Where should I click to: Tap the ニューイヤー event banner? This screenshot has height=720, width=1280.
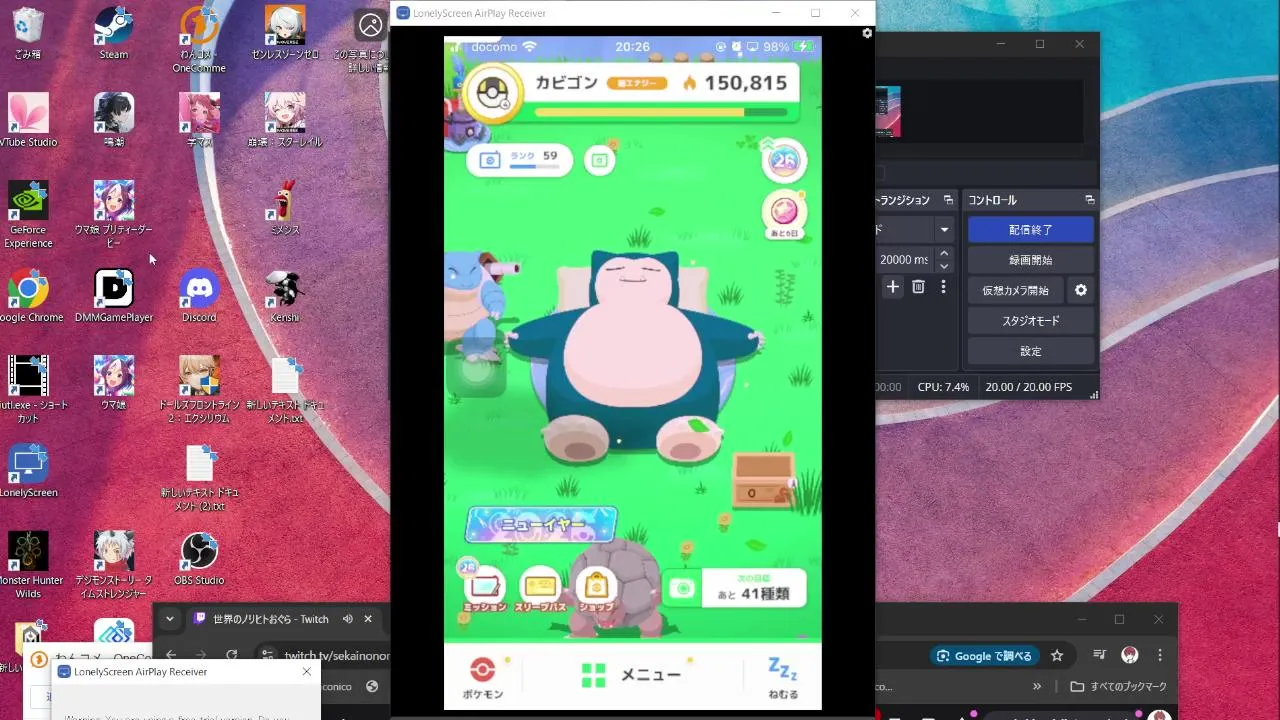pyautogui.click(x=541, y=524)
